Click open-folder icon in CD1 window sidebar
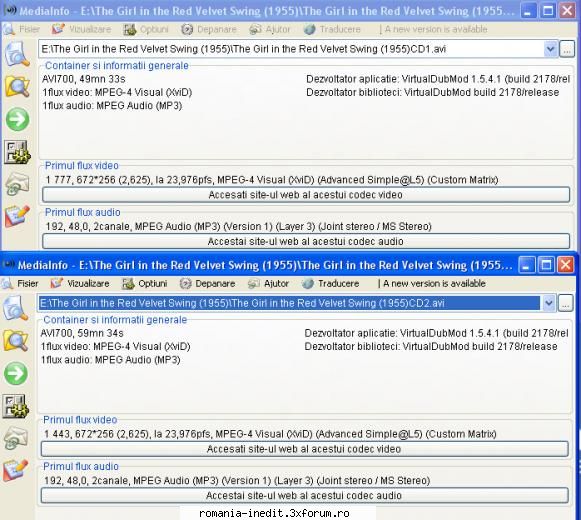 click(x=17, y=87)
